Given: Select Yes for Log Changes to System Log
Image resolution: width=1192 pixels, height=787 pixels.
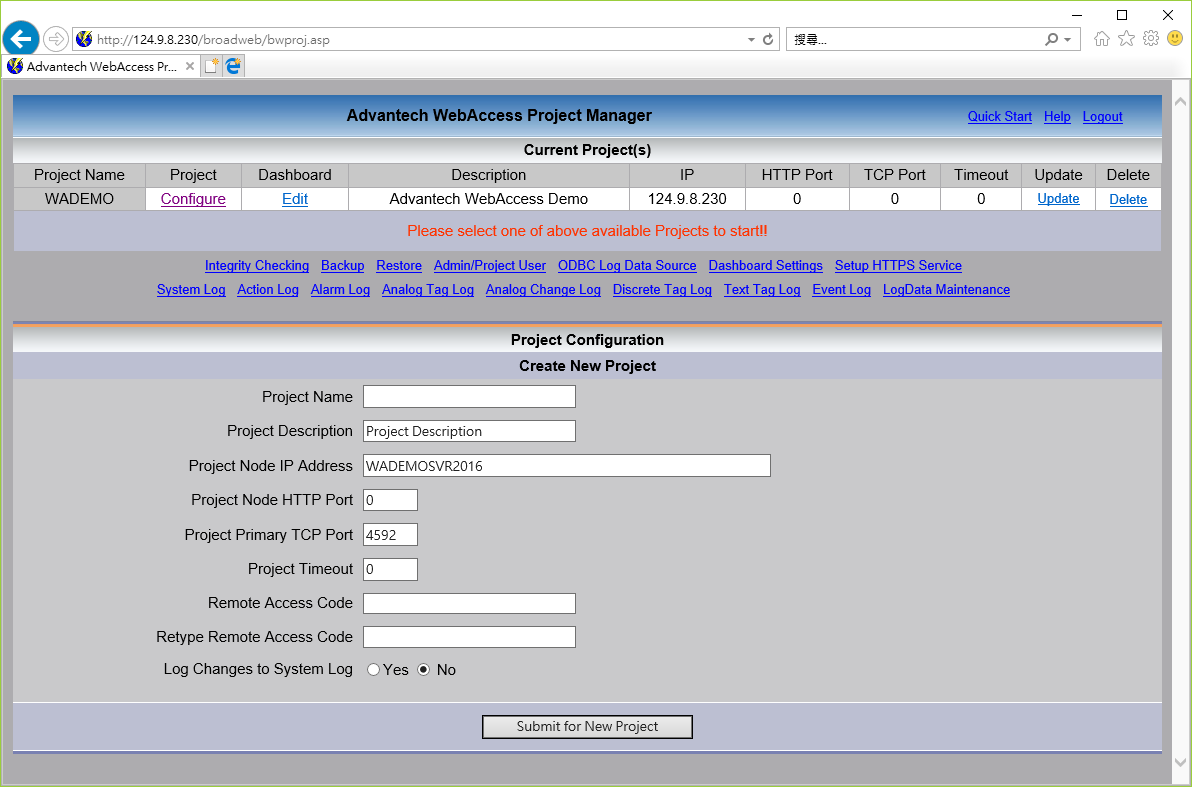Looking at the screenshot, I should 373,670.
